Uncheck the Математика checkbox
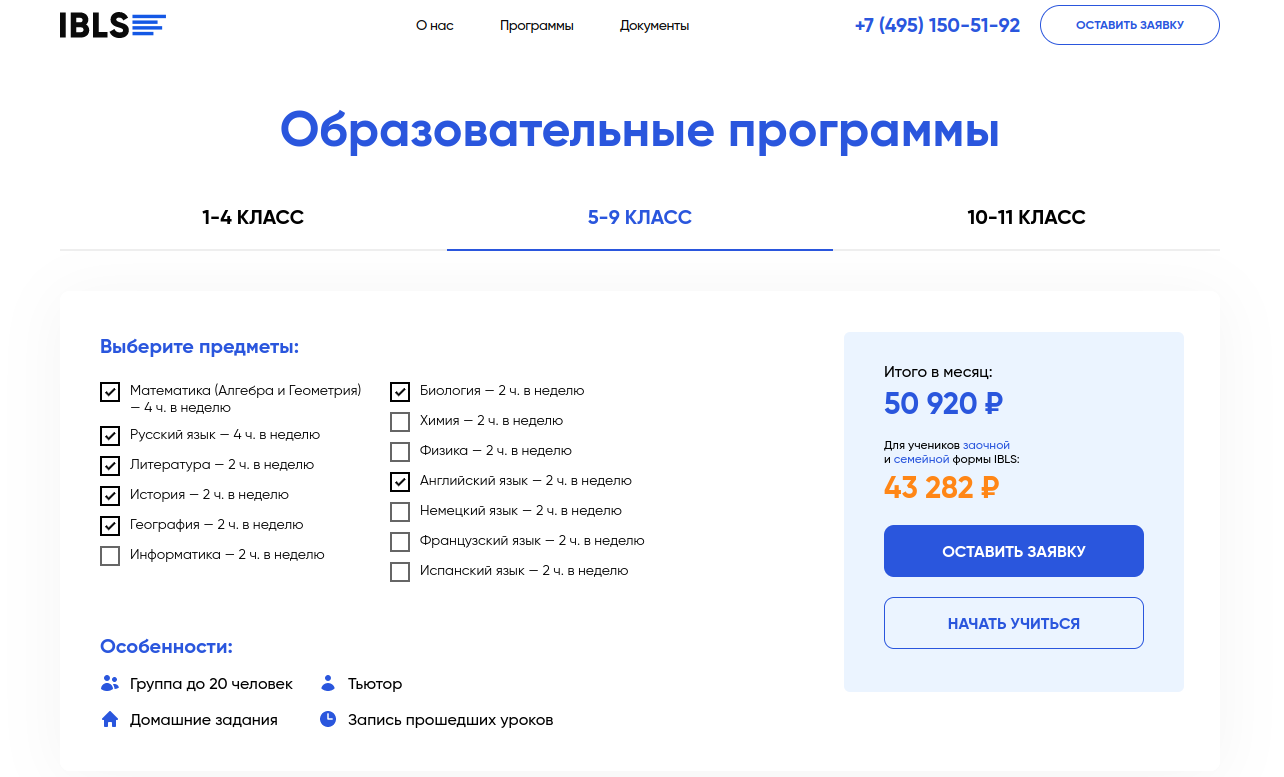This screenshot has height=777, width=1284. click(x=110, y=392)
